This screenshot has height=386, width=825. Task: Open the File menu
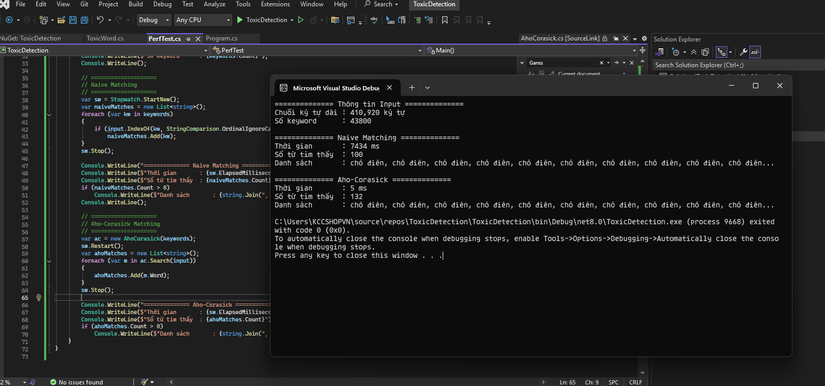(21, 4)
